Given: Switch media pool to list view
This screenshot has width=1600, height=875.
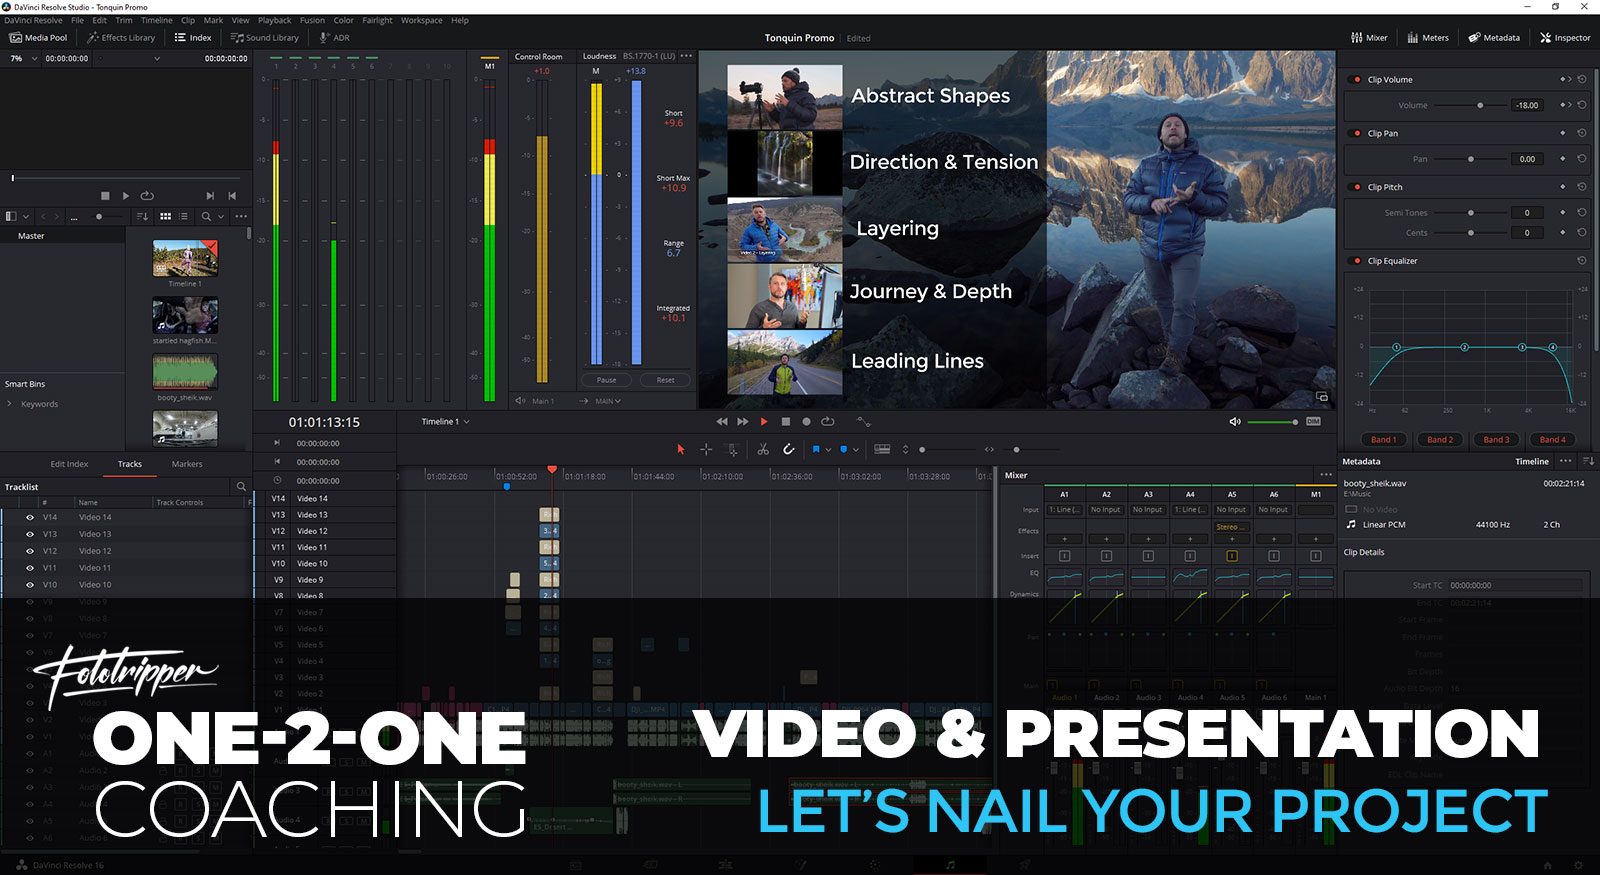Looking at the screenshot, I should pyautogui.click(x=184, y=216).
